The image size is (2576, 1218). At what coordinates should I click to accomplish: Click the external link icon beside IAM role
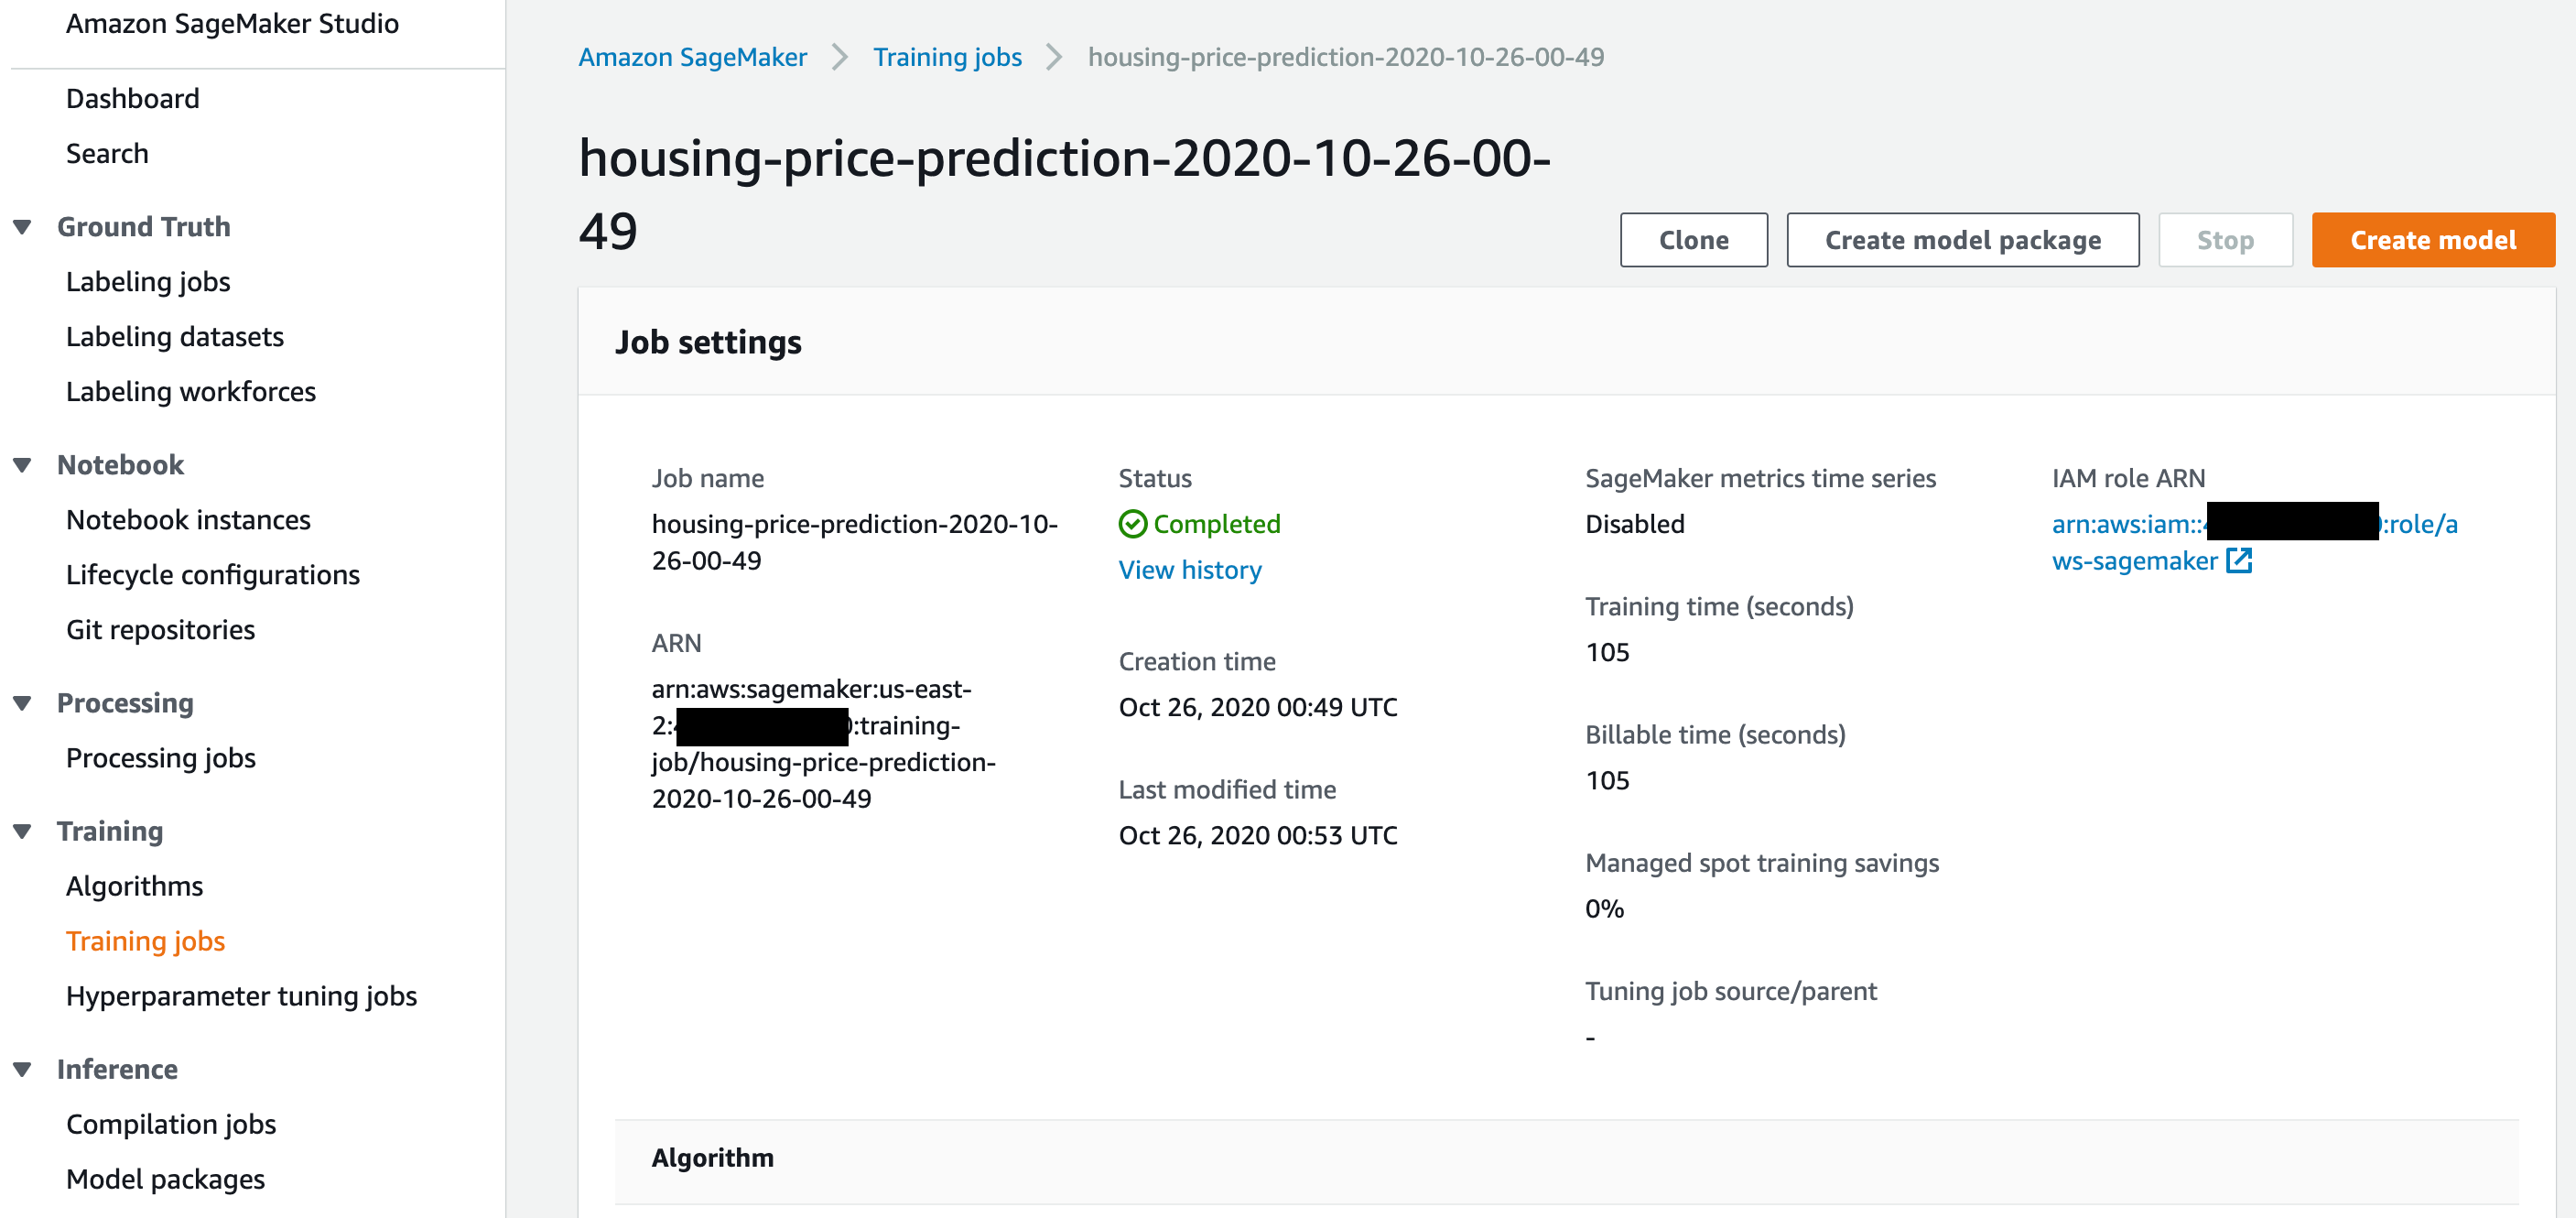pos(2239,561)
